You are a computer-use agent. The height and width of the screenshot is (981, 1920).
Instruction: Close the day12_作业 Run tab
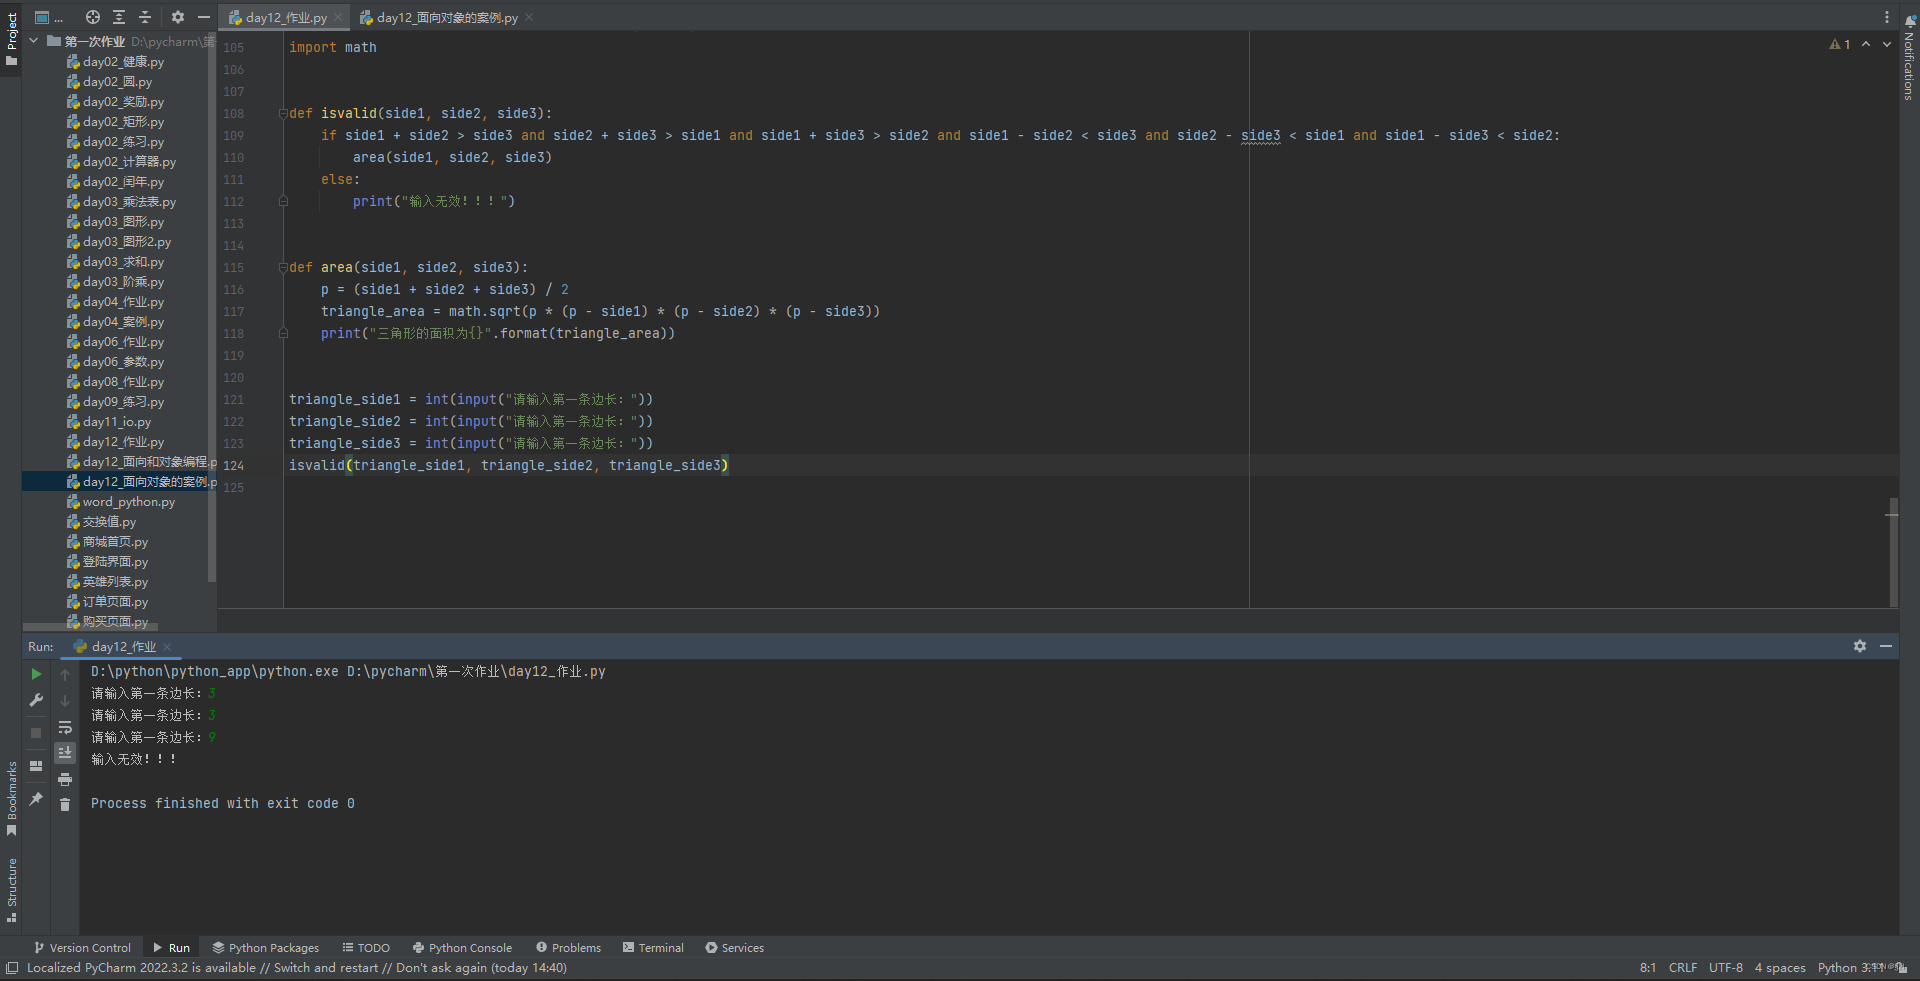(x=167, y=647)
